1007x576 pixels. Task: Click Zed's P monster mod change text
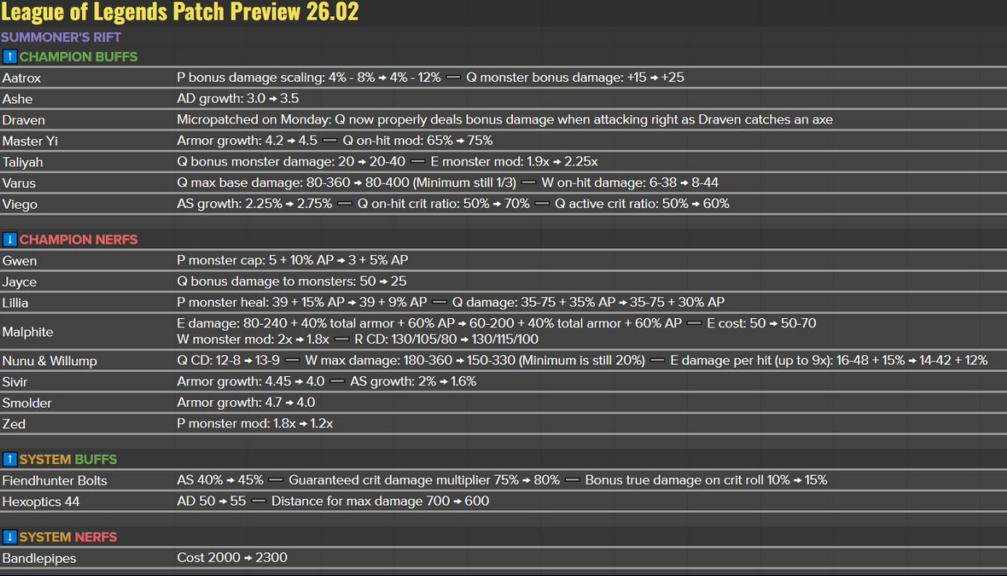pos(255,423)
